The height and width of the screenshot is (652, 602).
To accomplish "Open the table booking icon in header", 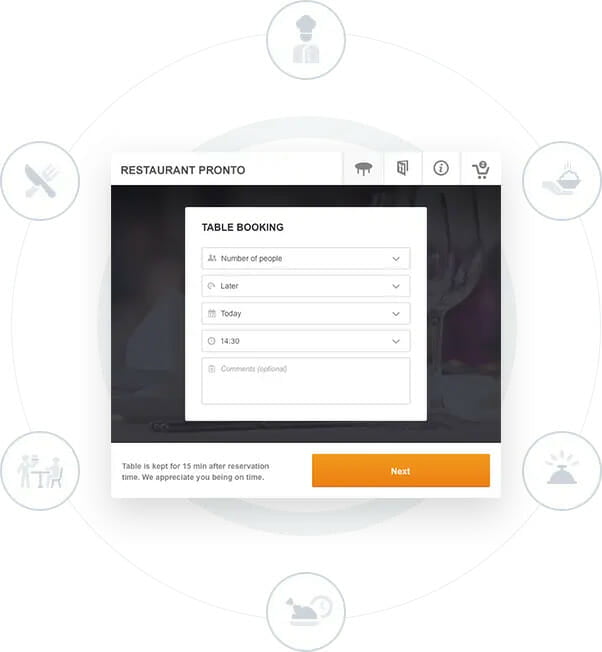I will pyautogui.click(x=363, y=169).
